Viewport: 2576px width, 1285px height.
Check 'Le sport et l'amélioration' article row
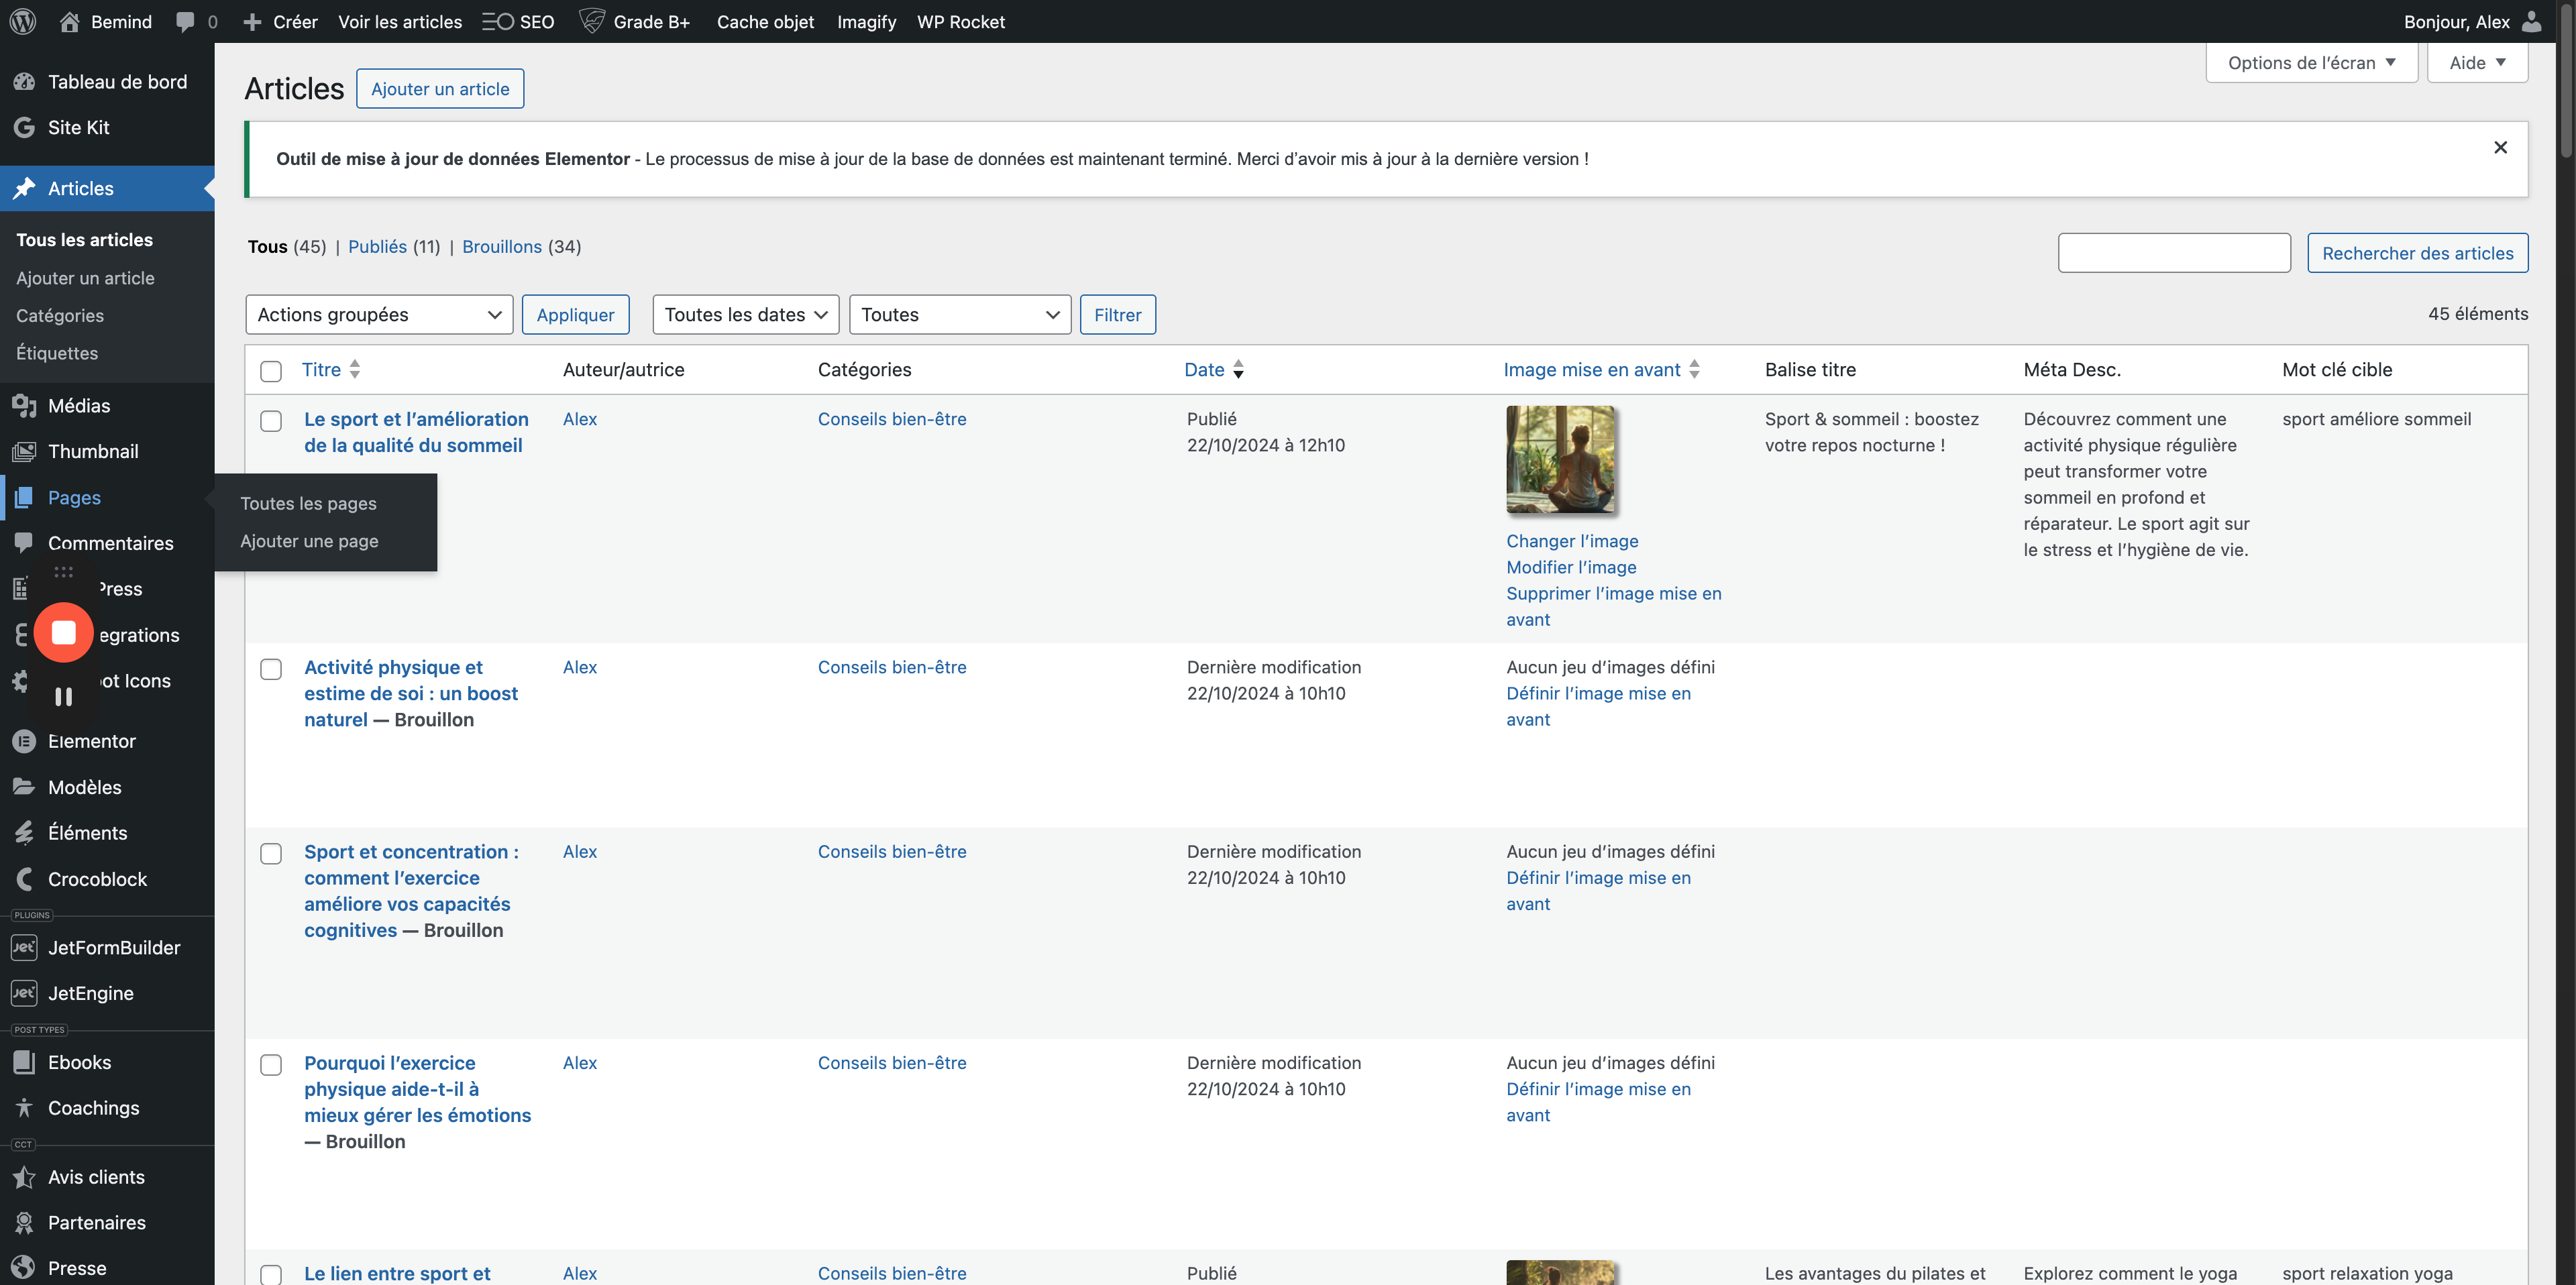tap(271, 421)
